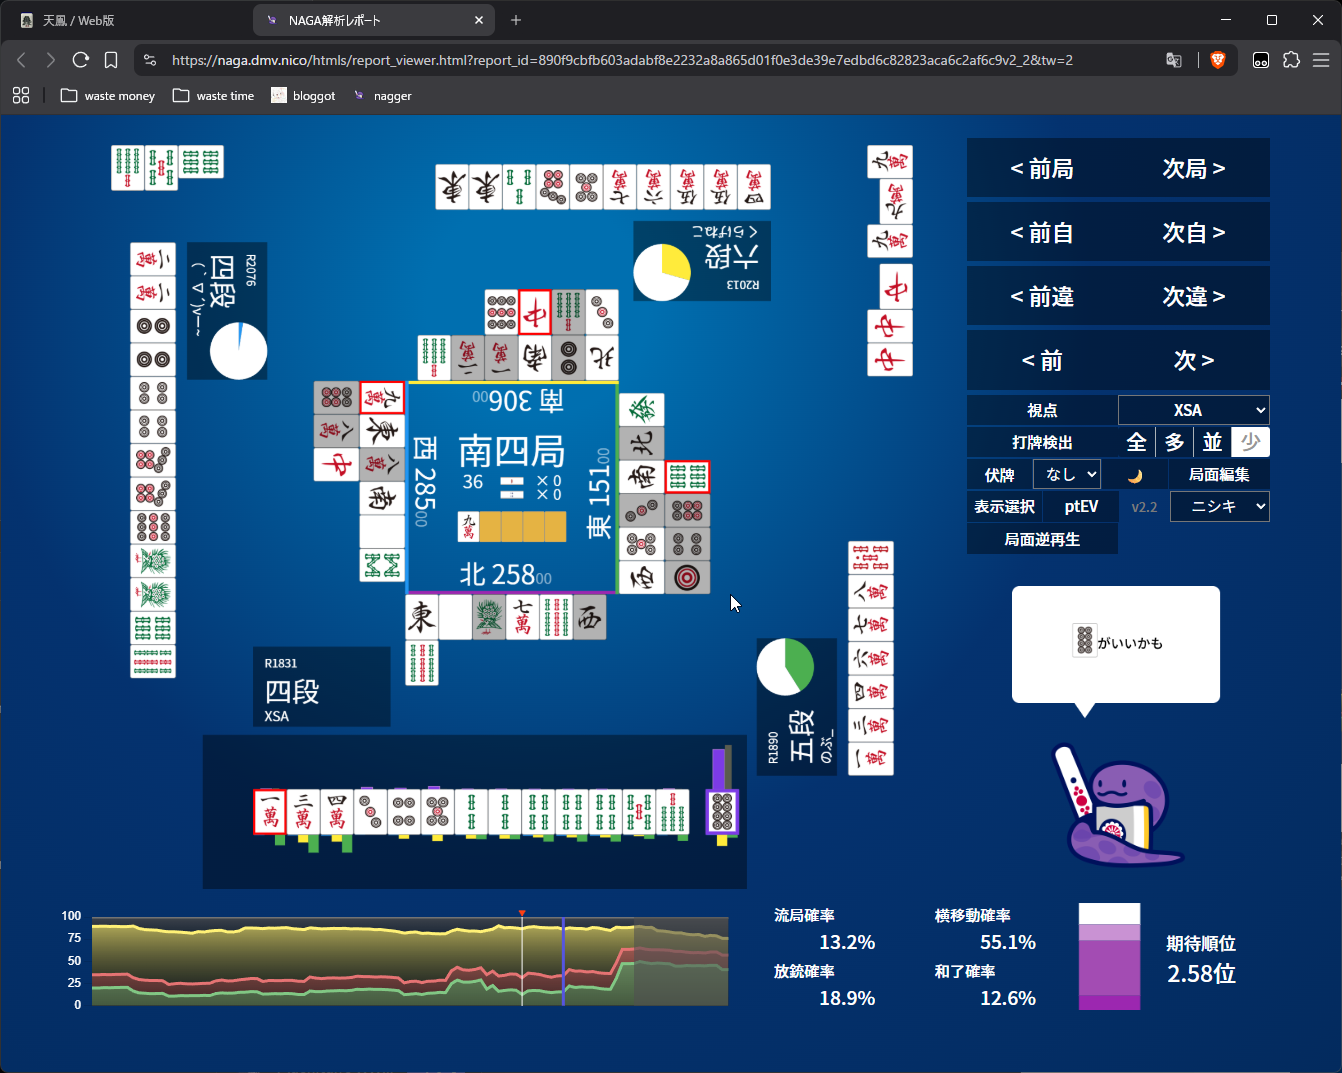Click the tile icon in NAGA's speech bubble

coord(1085,640)
